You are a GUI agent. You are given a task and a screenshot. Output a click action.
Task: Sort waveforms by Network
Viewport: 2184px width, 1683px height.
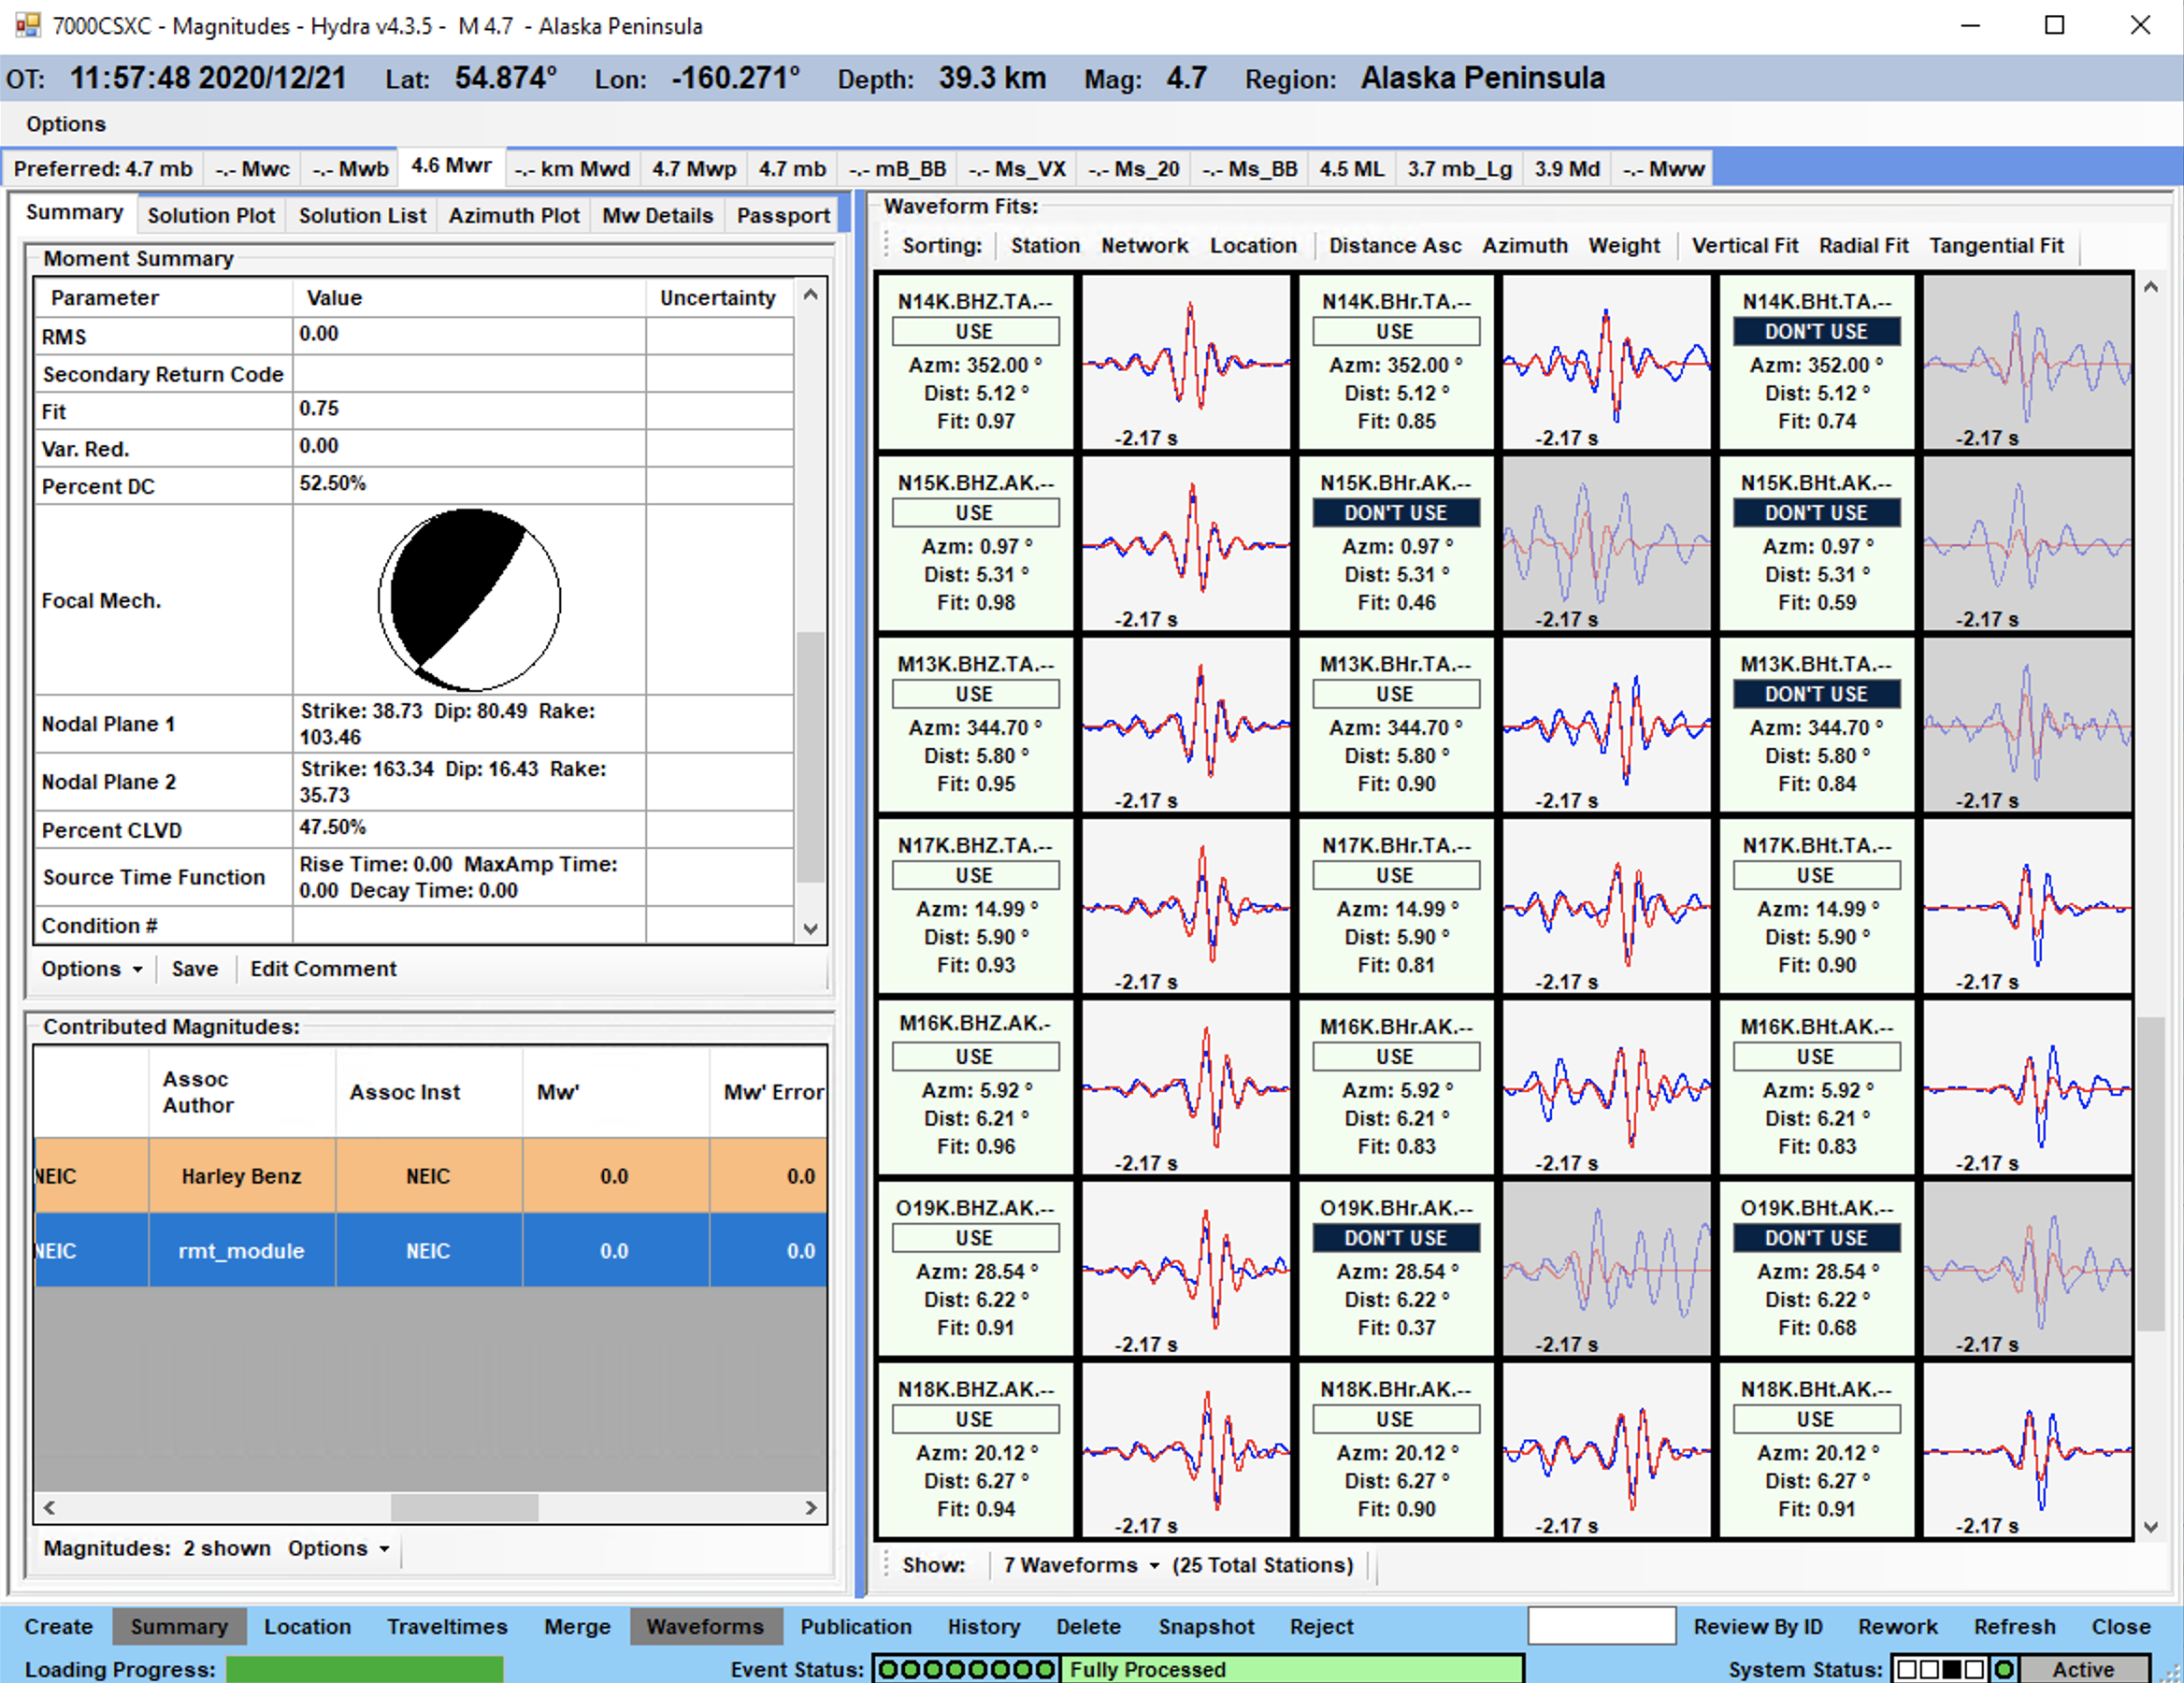[x=1145, y=246]
